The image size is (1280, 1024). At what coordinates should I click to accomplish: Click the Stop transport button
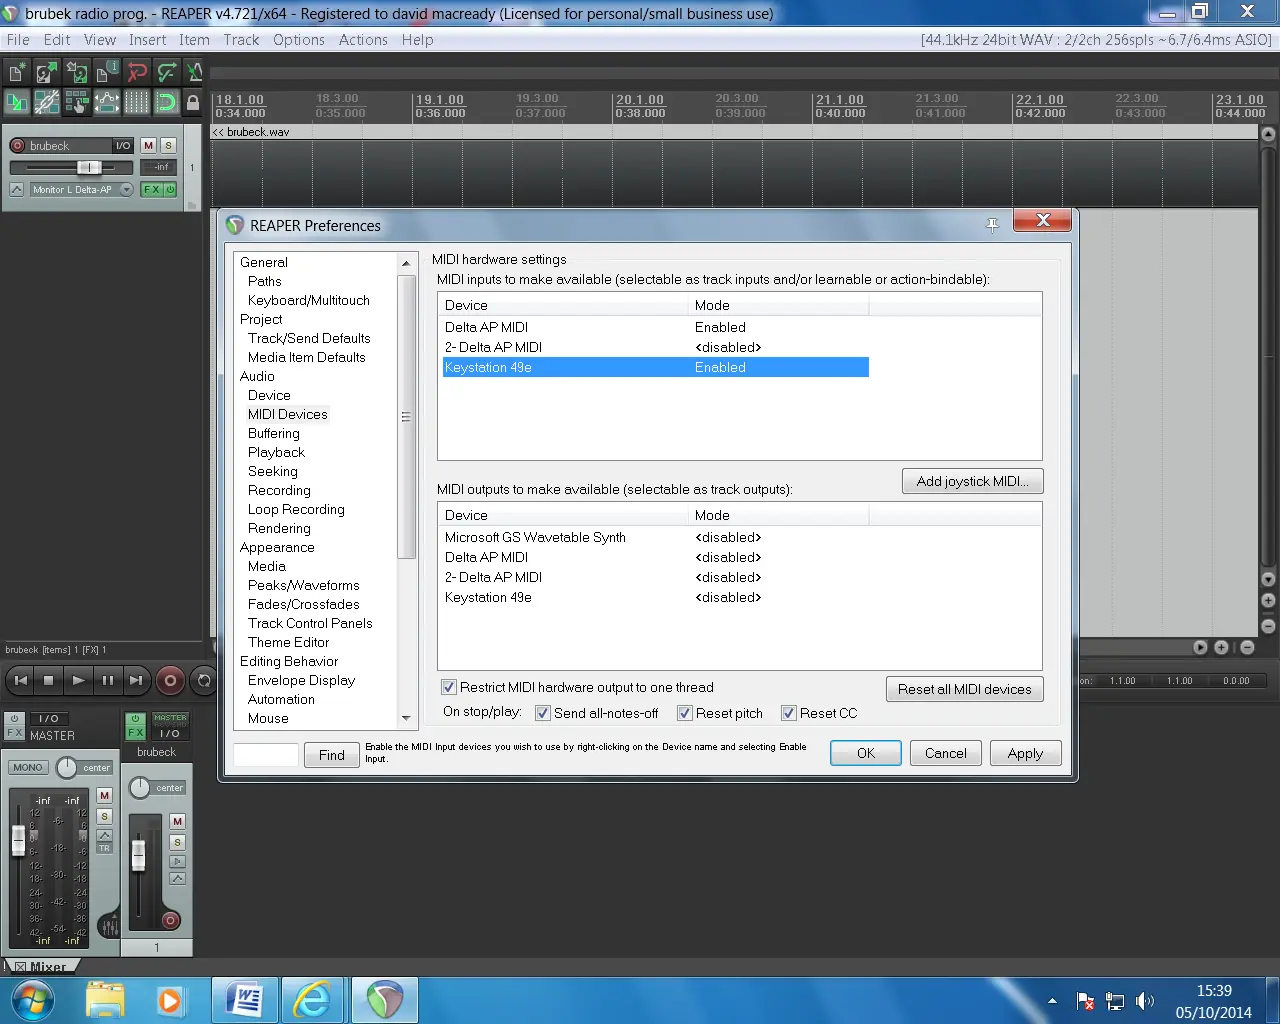(x=49, y=681)
